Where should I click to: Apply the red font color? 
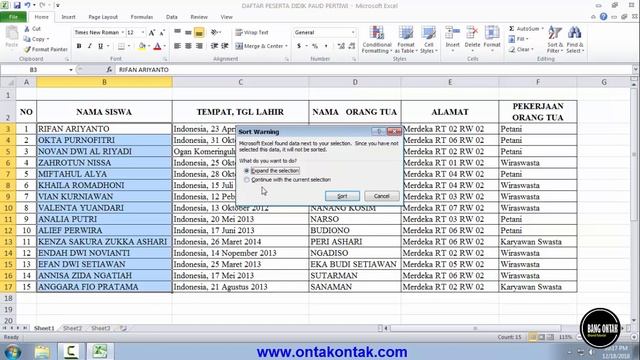(x=157, y=46)
